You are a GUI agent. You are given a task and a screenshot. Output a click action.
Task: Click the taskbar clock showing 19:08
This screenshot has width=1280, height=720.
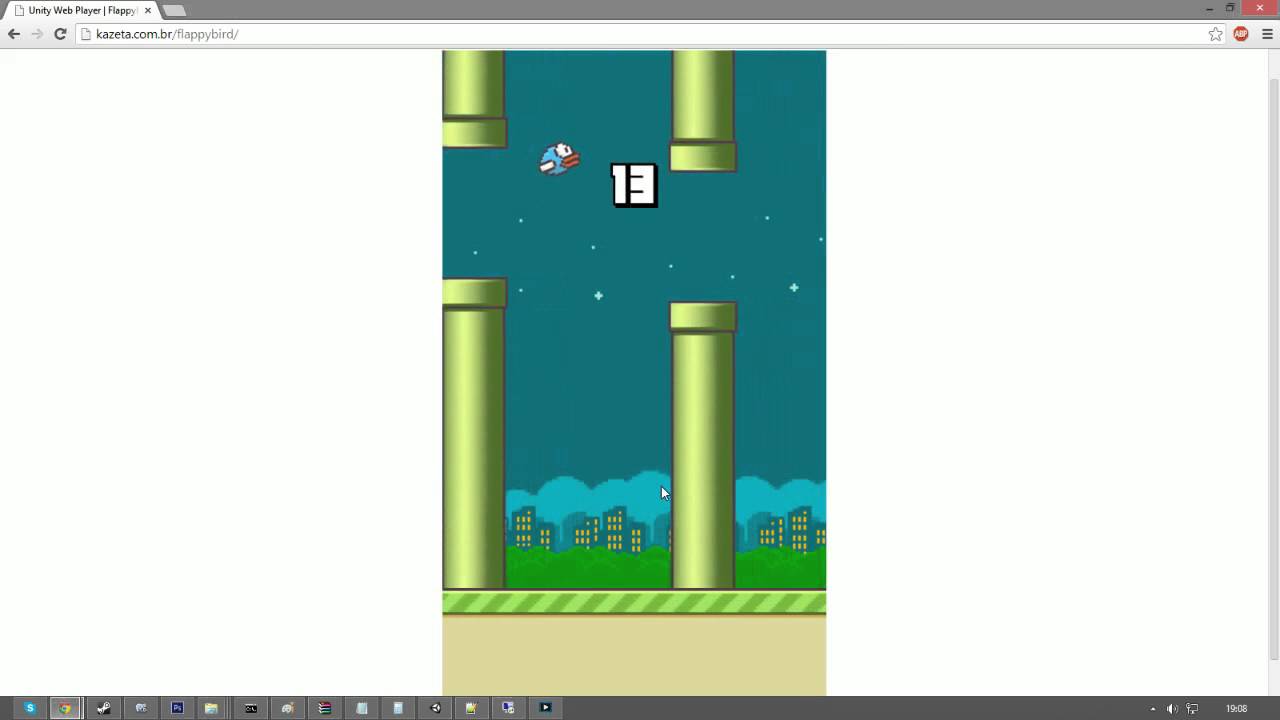(1237, 709)
